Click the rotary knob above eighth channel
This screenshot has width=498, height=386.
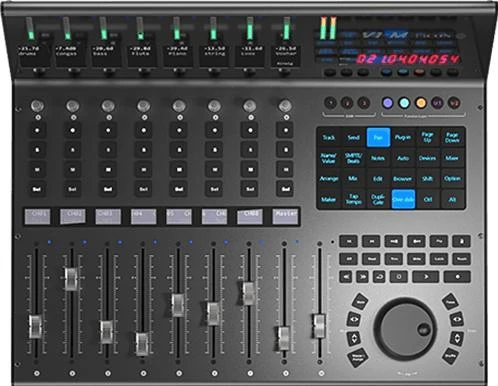[285, 106]
